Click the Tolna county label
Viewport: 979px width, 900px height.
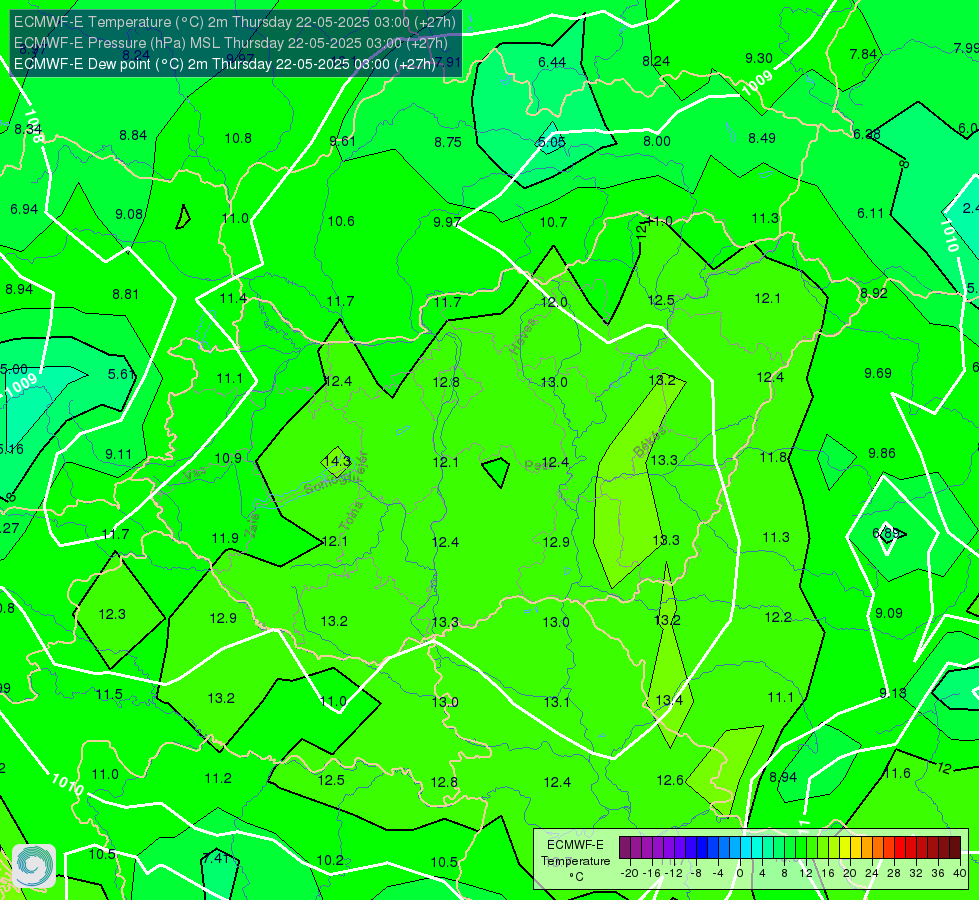point(351,516)
